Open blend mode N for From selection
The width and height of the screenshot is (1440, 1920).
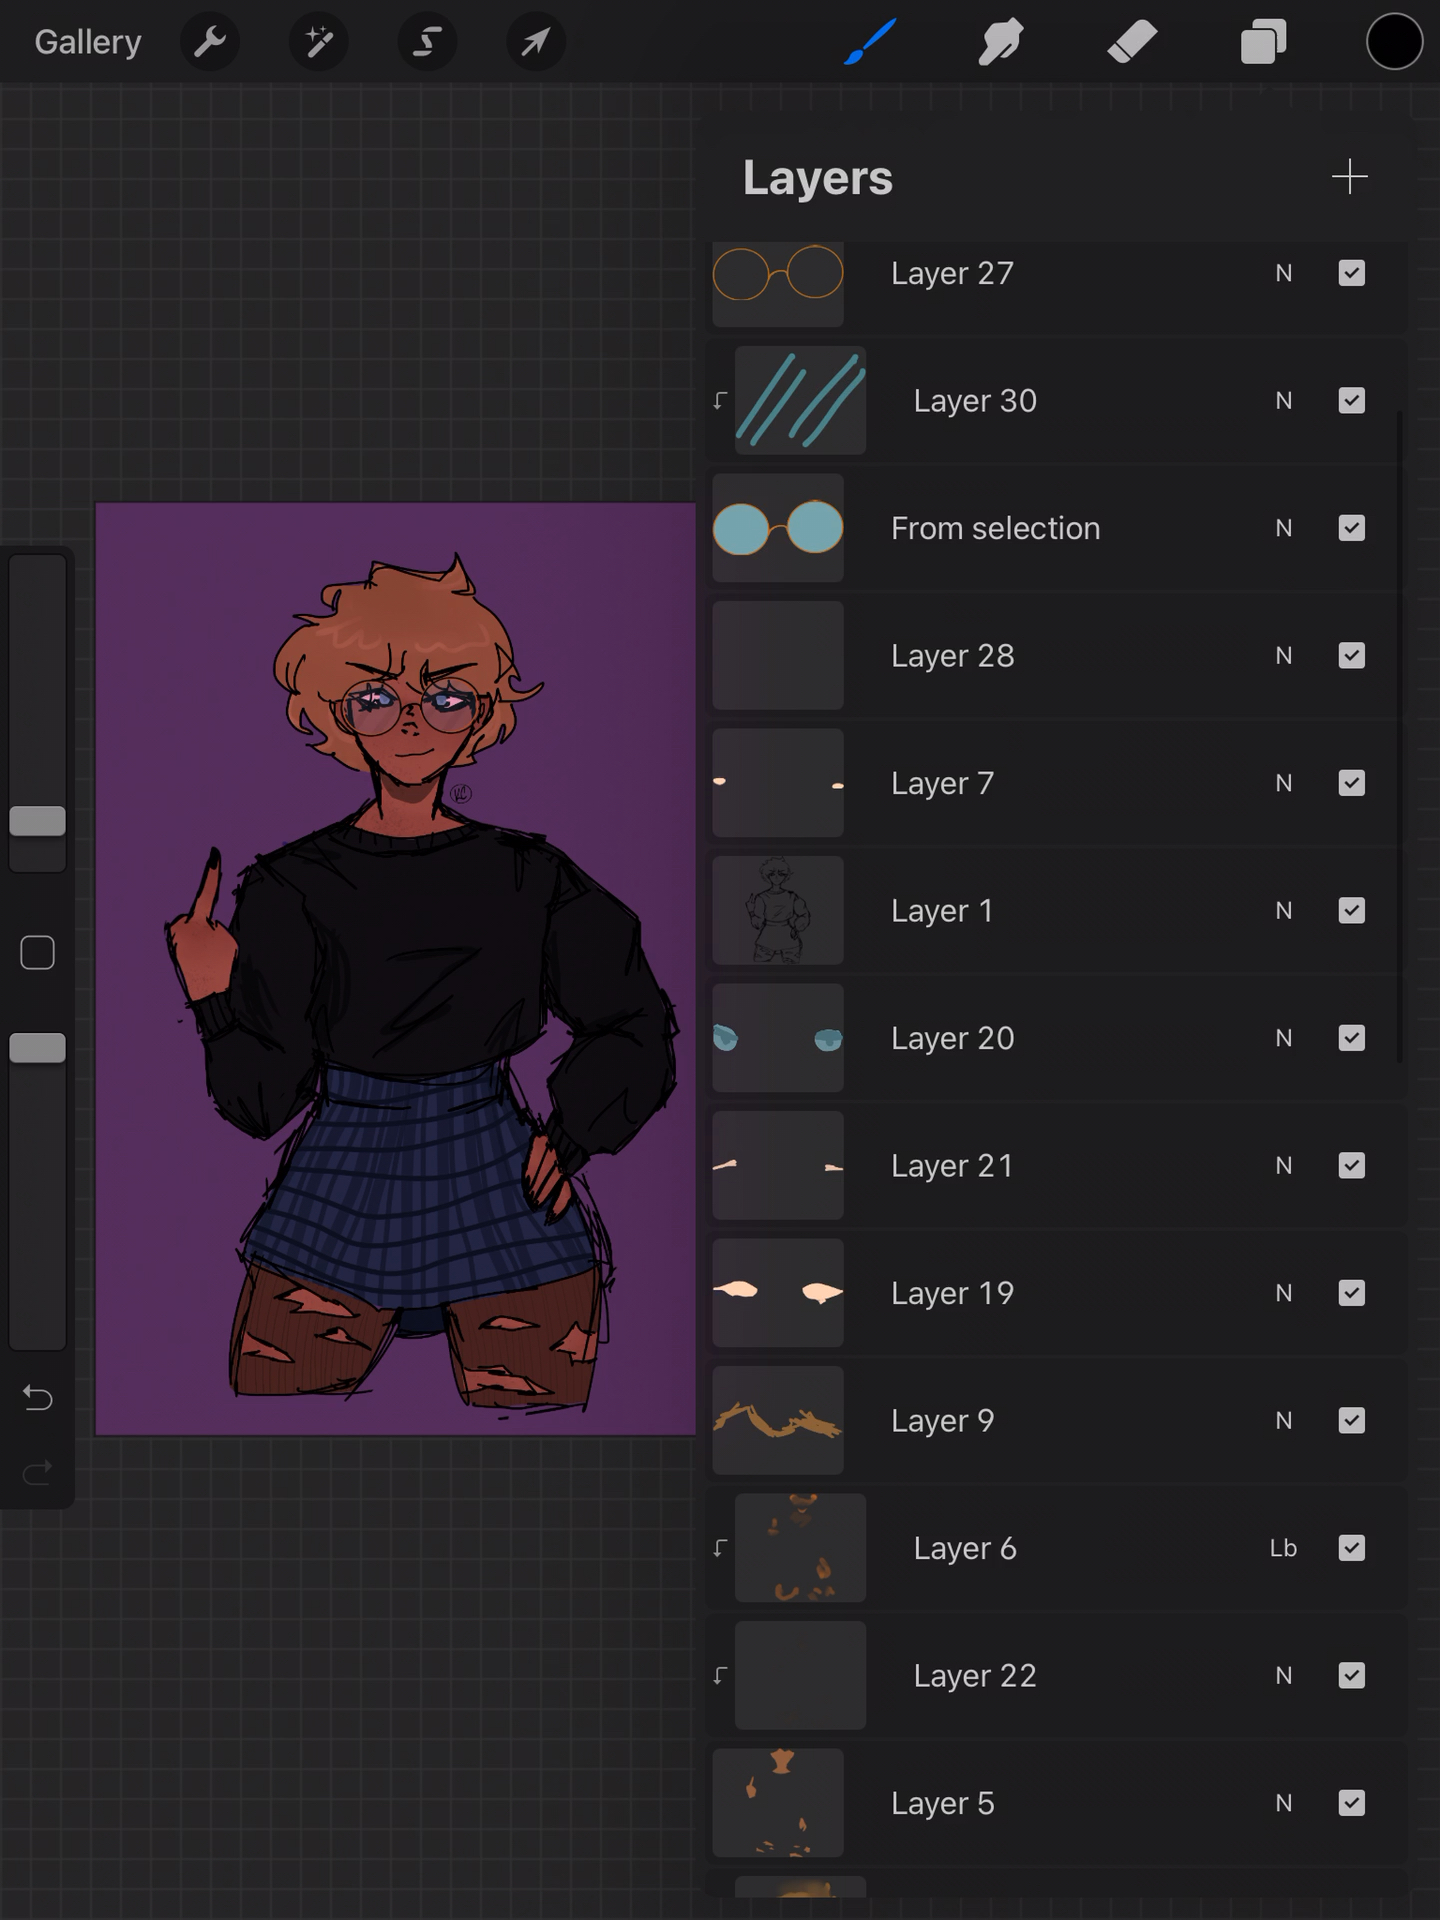click(x=1284, y=528)
